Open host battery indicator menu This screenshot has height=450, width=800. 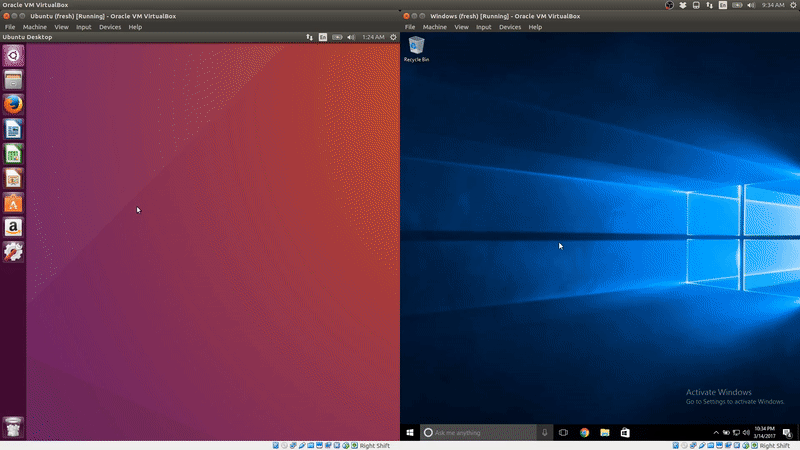[x=737, y=5]
